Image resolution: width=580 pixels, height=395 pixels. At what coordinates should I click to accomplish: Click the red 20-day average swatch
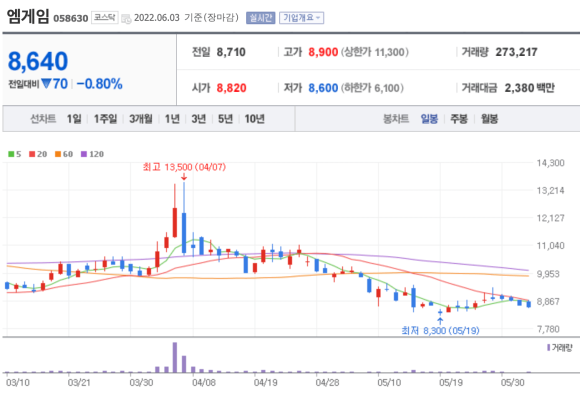32,154
